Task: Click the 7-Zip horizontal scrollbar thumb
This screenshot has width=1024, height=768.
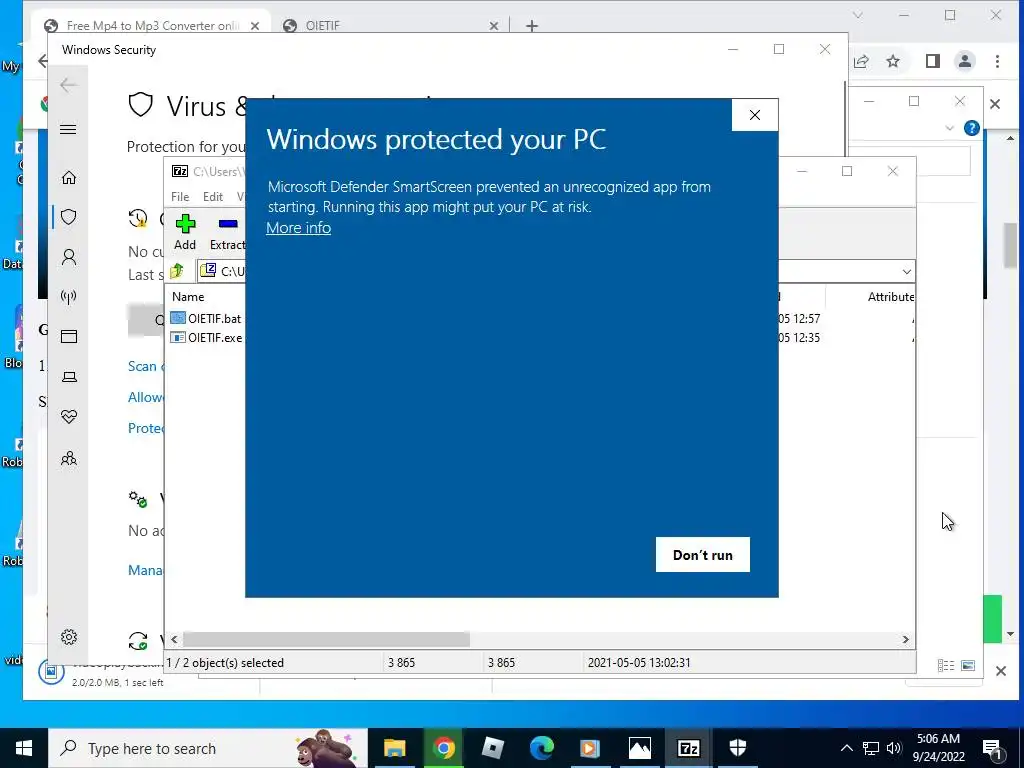Action: pos(326,639)
